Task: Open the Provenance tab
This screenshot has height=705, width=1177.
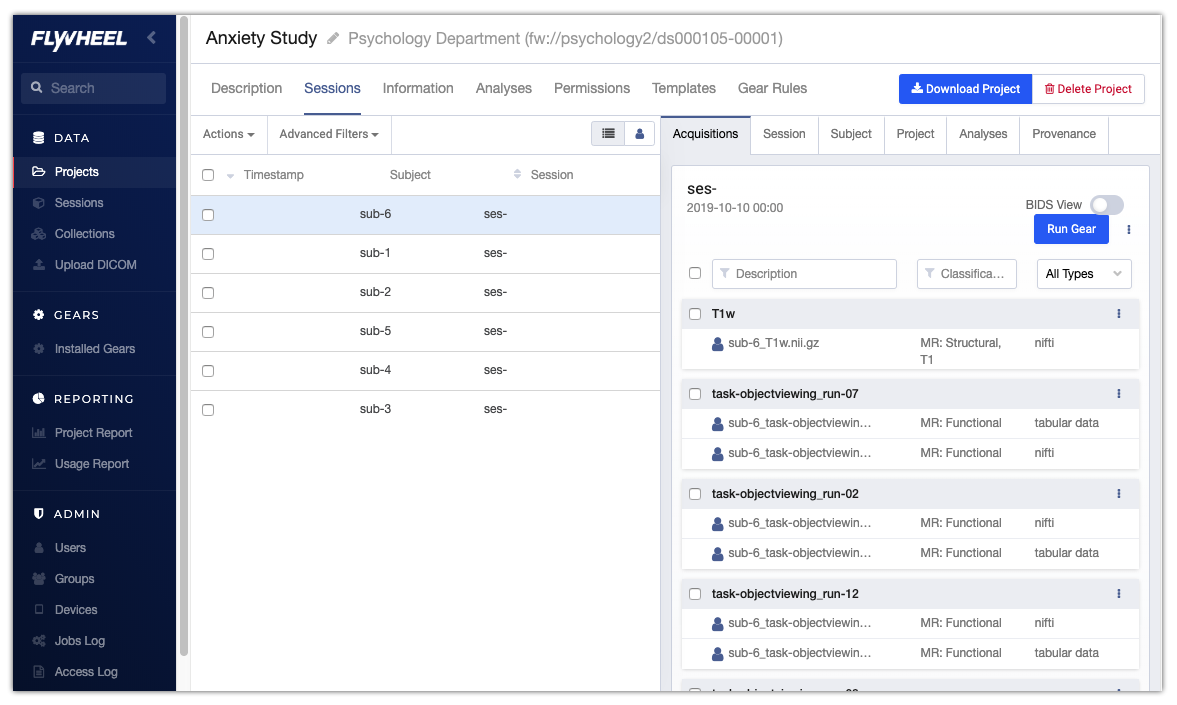Action: (1064, 134)
